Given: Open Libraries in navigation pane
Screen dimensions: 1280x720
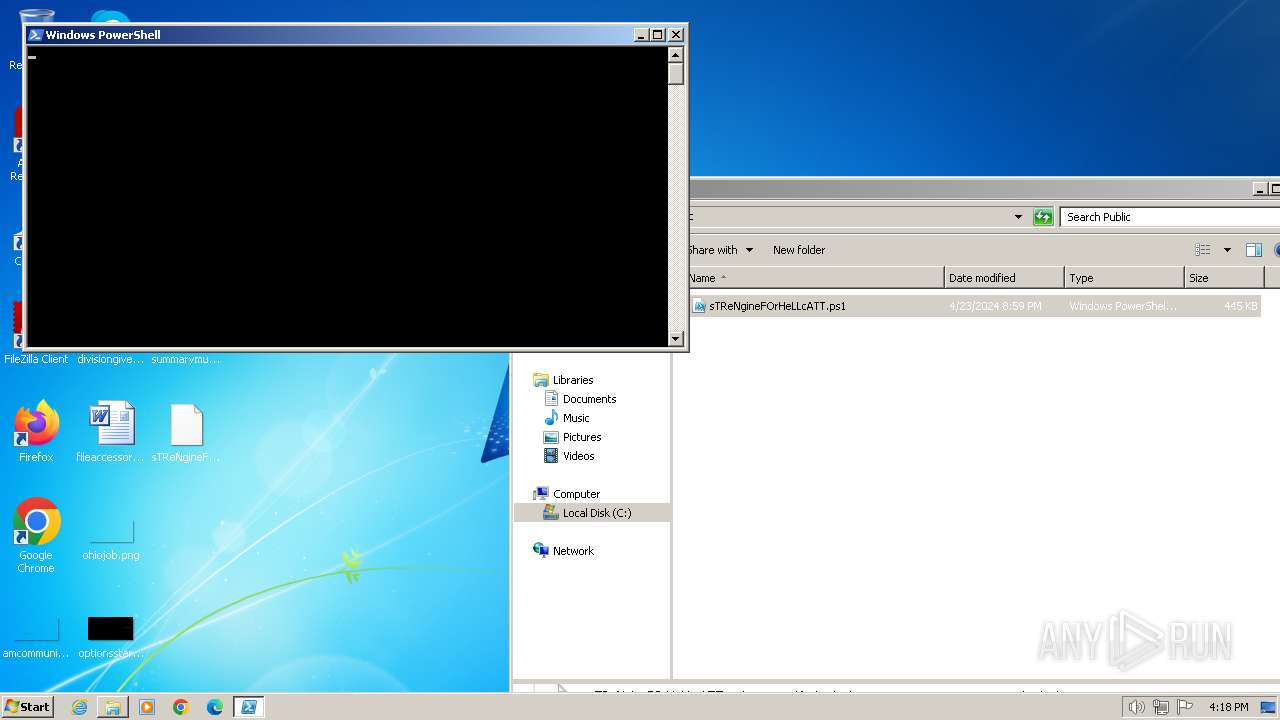Looking at the screenshot, I should click(x=573, y=380).
